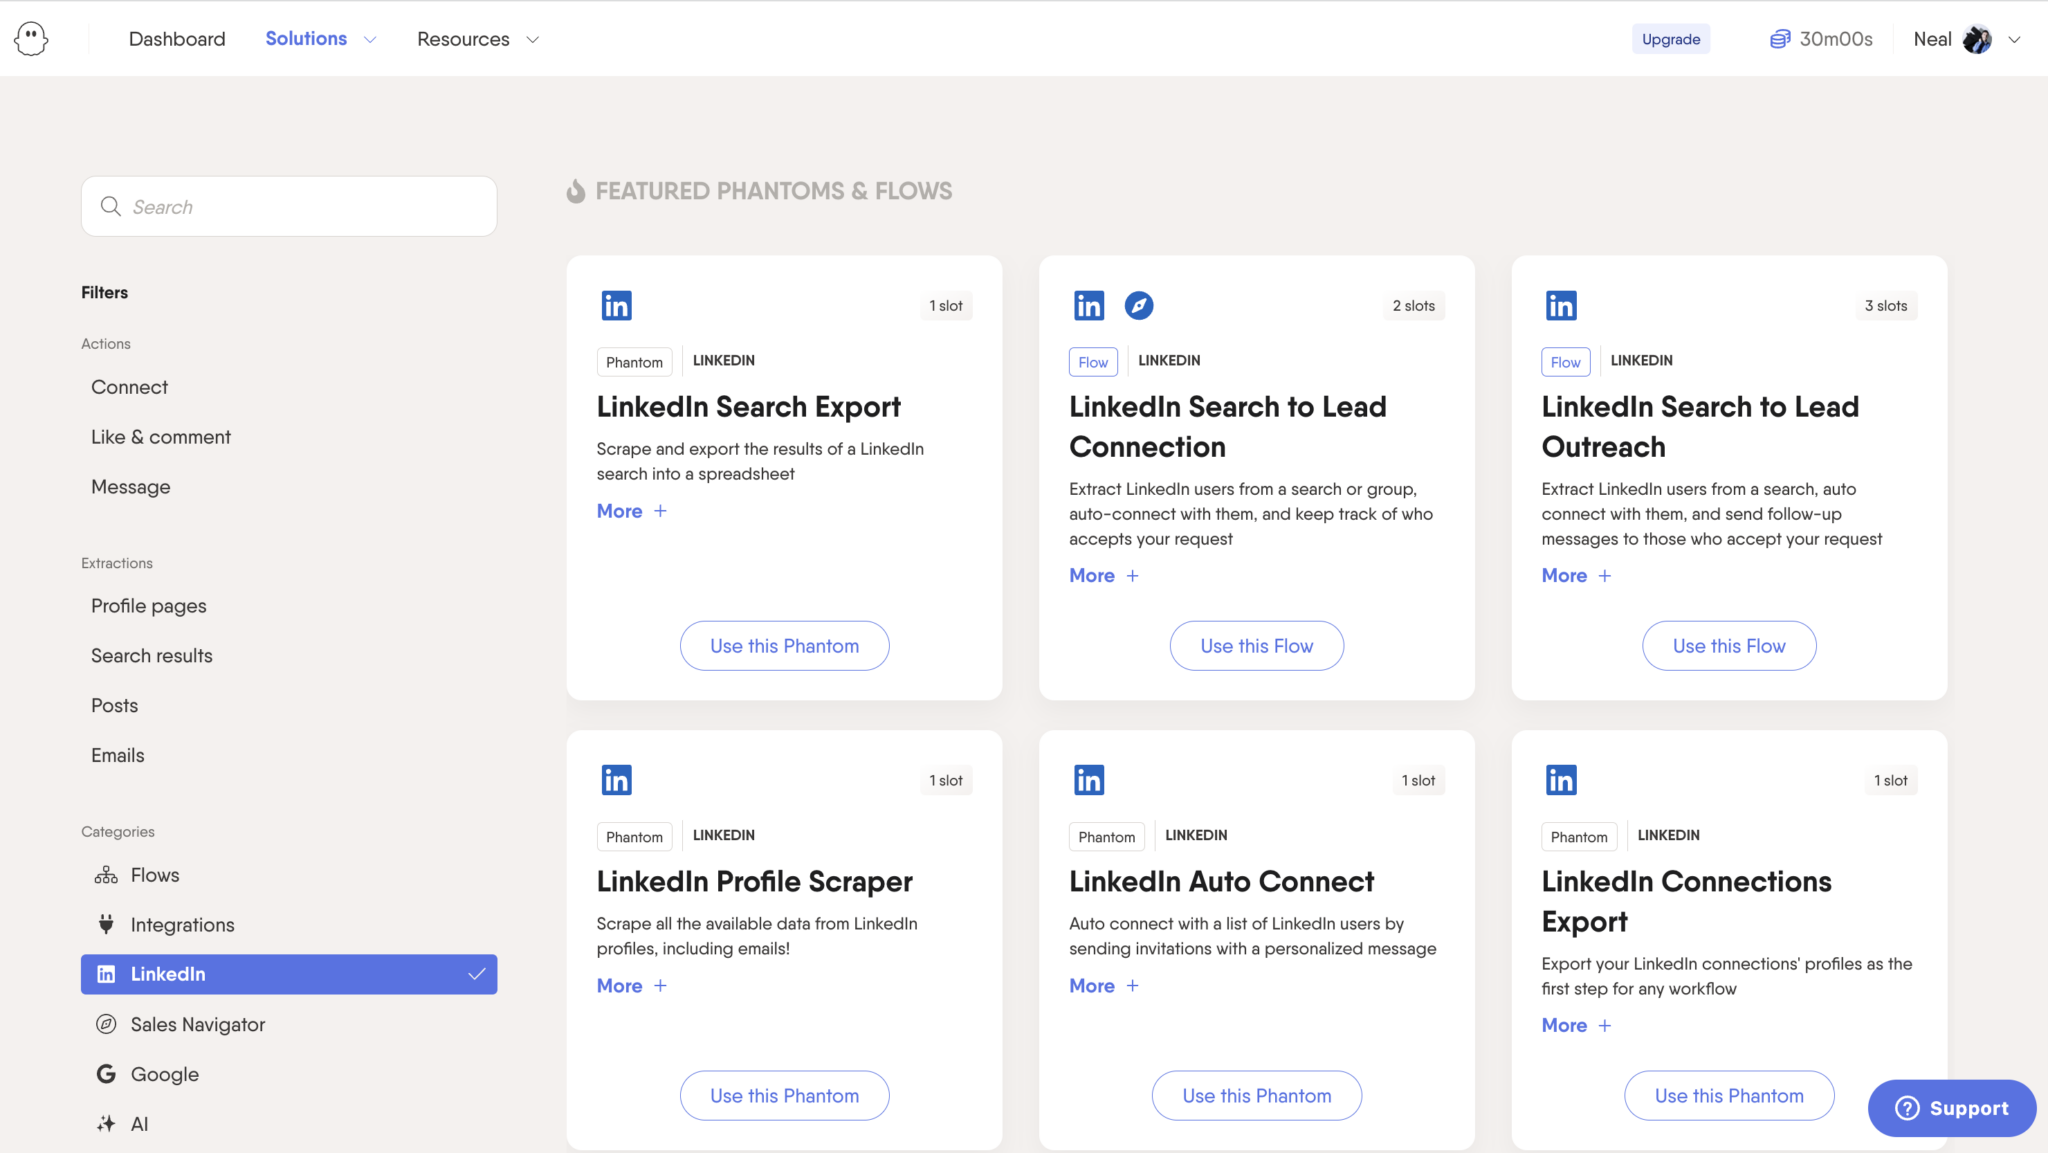2048x1153 pixels.
Task: Click LinkedIn icon on LinkedIn Search Export card
Action: coord(616,306)
